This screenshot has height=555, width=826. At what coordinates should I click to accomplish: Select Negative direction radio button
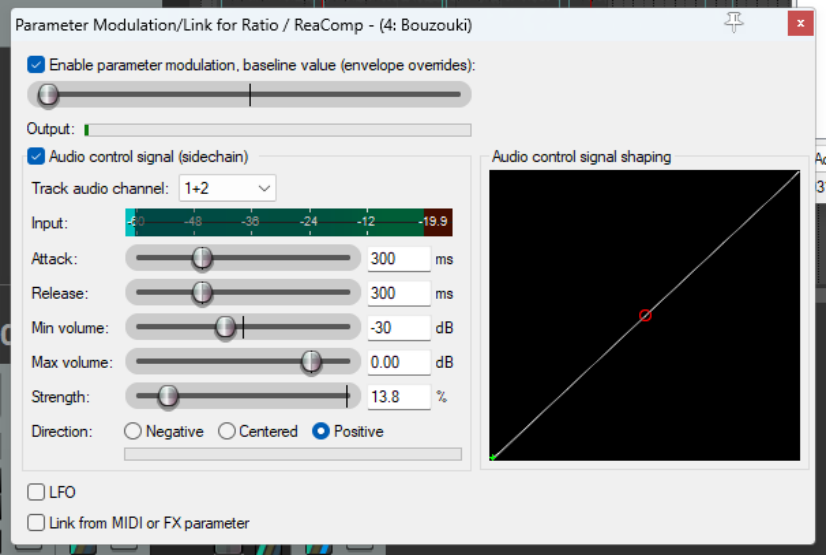[133, 431]
